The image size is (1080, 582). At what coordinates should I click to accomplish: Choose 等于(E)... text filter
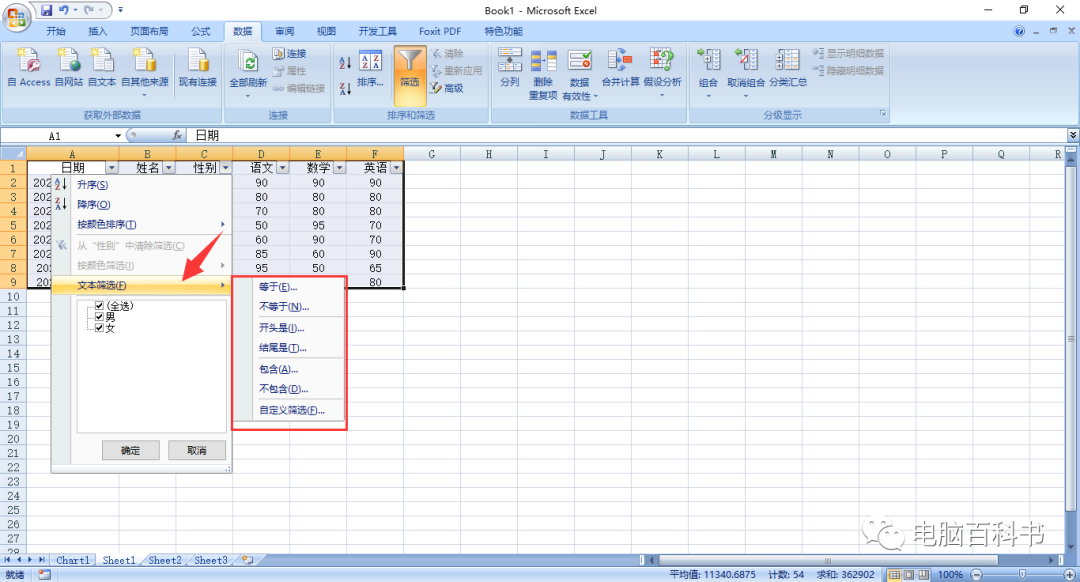click(x=289, y=287)
